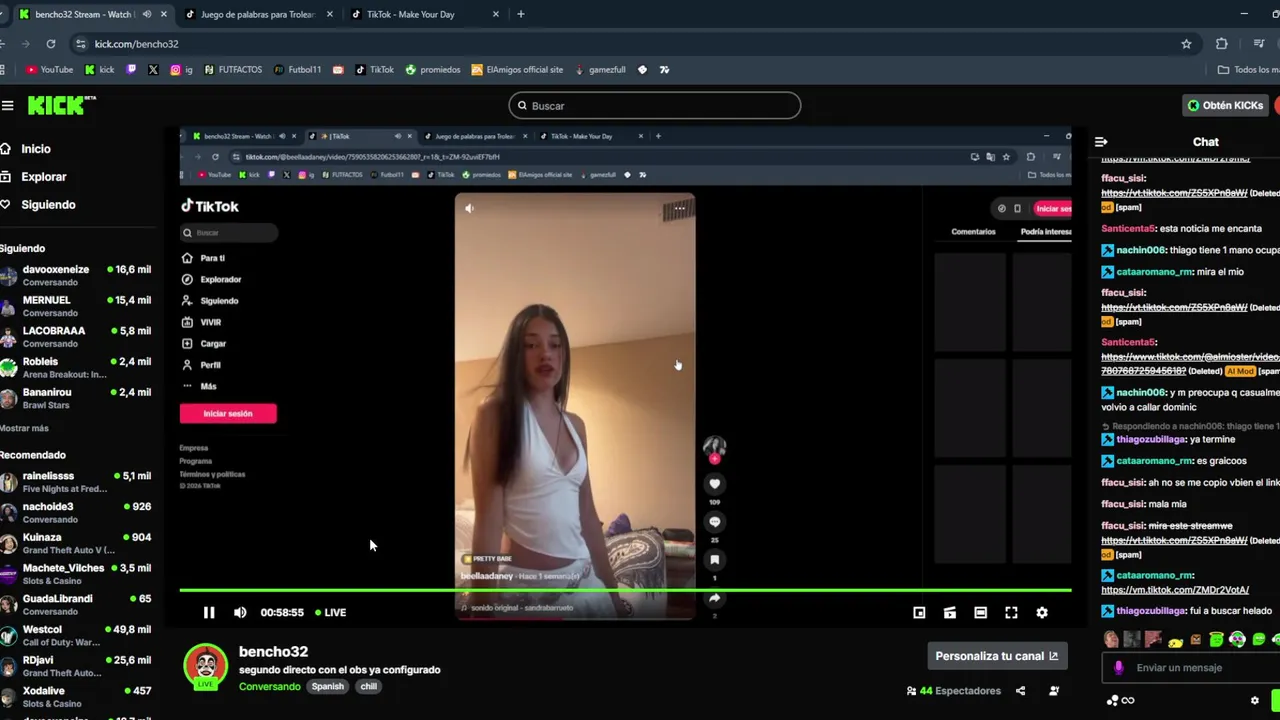Open gamezfull bookmark
Viewport: 1280px width, 720px height.
[600, 70]
